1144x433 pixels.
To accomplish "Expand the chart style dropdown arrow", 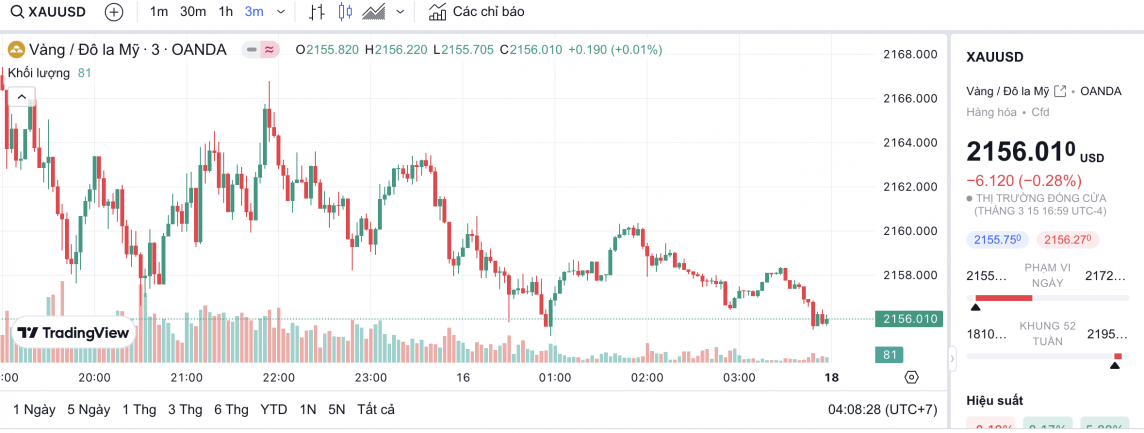I will (x=401, y=12).
